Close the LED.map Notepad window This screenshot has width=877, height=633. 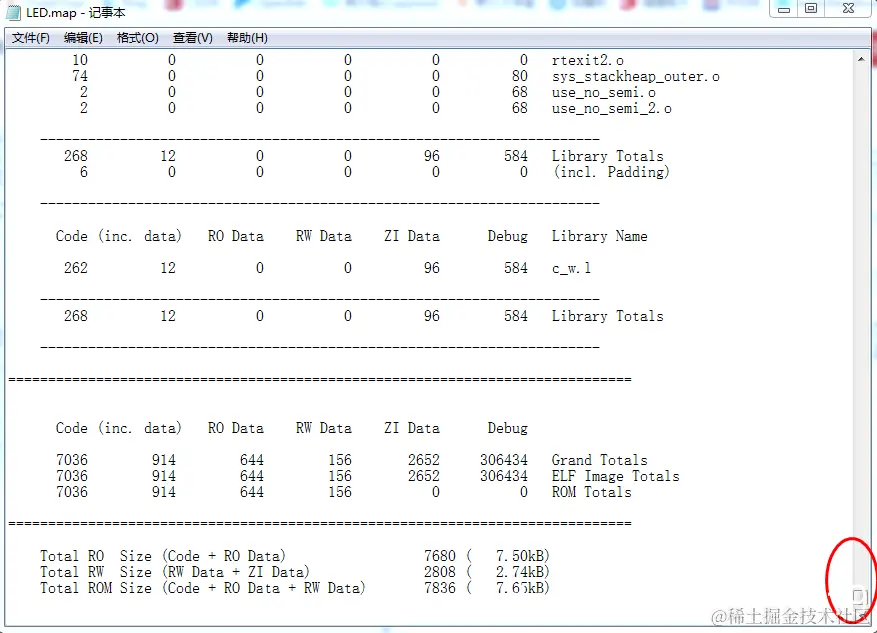[x=848, y=8]
